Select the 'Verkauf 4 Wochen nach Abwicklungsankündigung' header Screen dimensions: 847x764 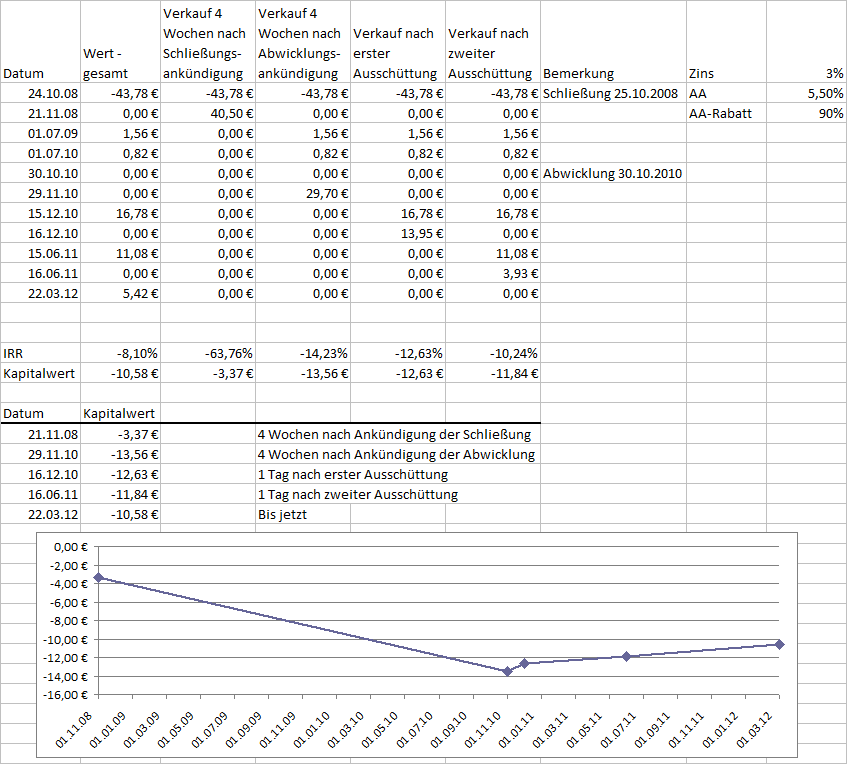(x=303, y=42)
